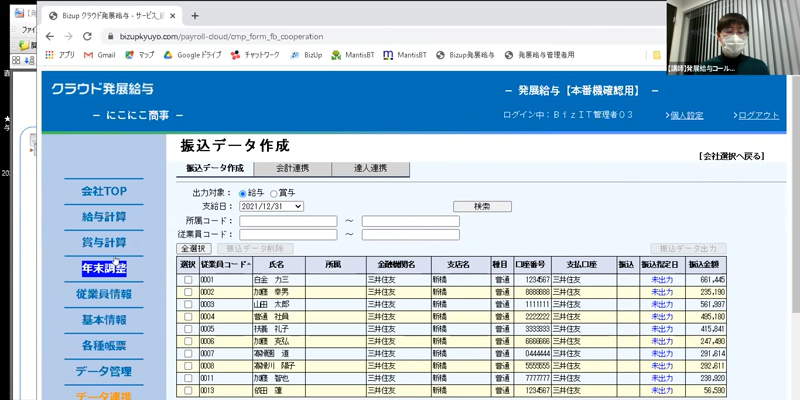
Task: Open 賞与計算 in the sidebar
Action: [104, 242]
